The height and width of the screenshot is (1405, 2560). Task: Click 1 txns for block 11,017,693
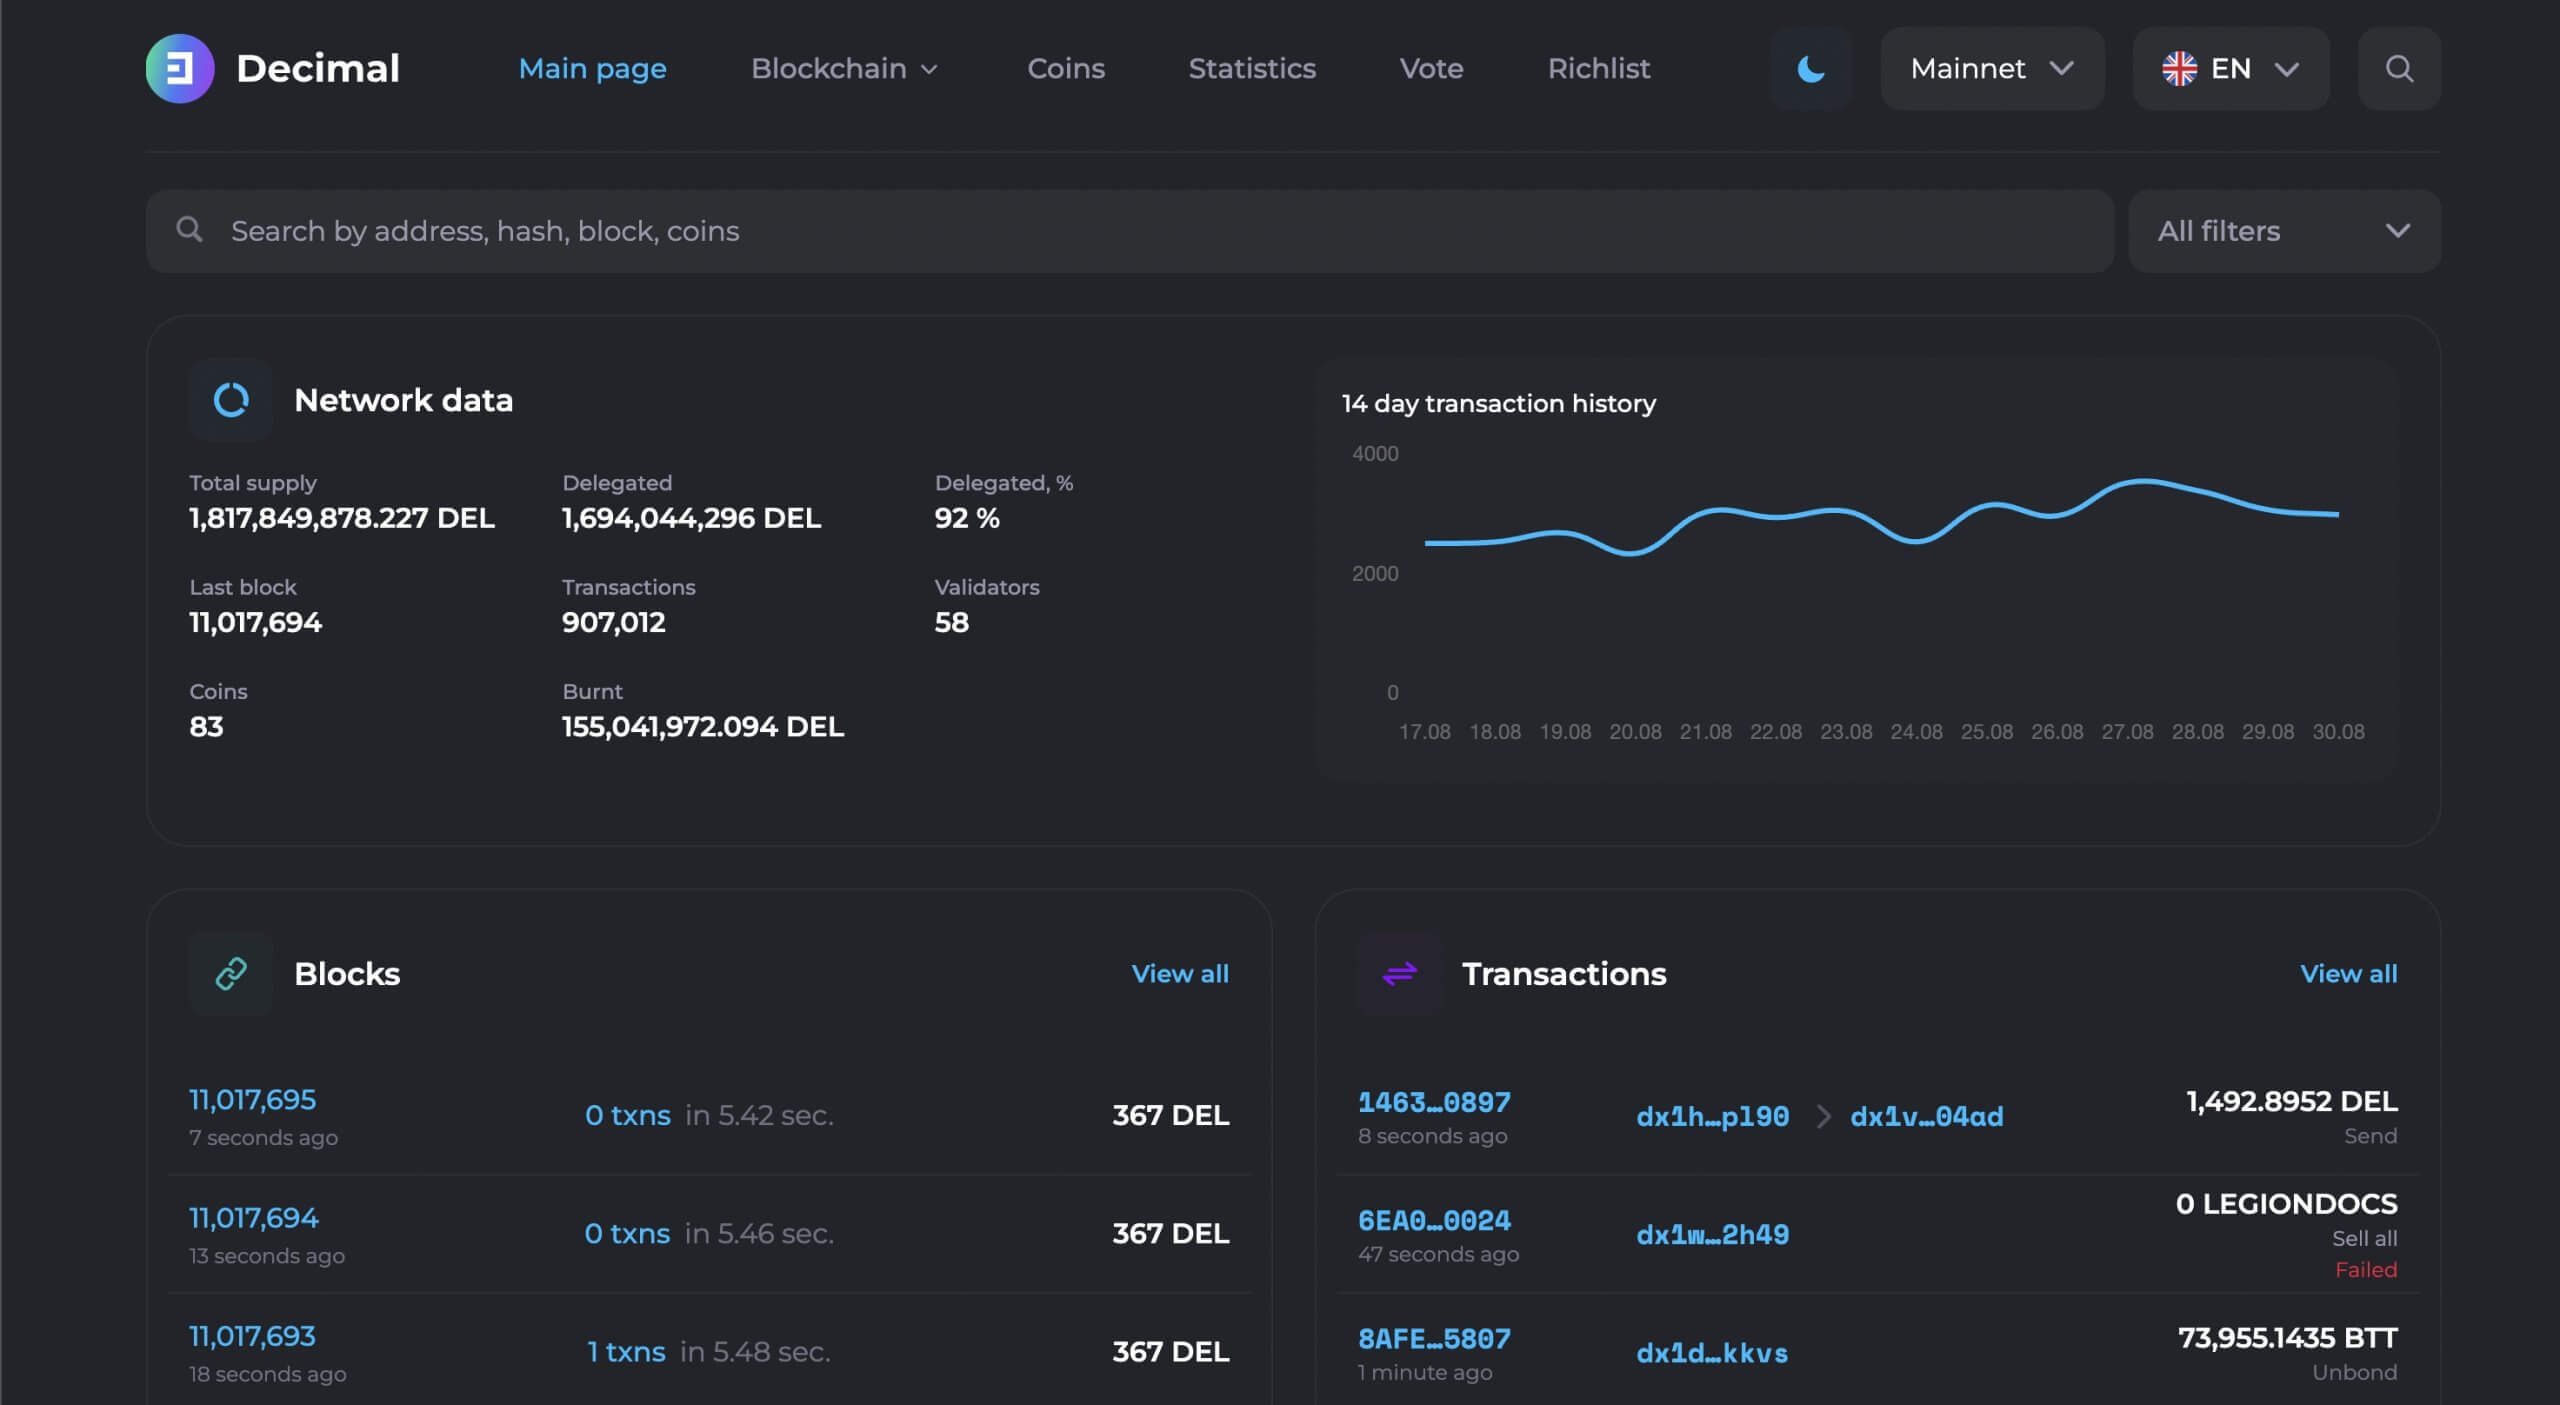[626, 1351]
